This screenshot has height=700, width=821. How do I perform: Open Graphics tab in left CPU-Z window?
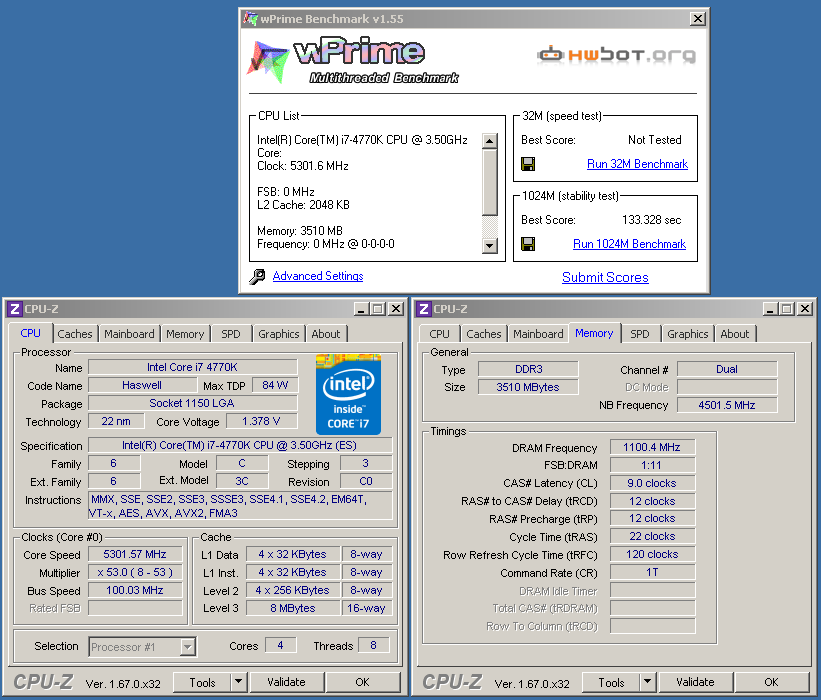[x=279, y=334]
